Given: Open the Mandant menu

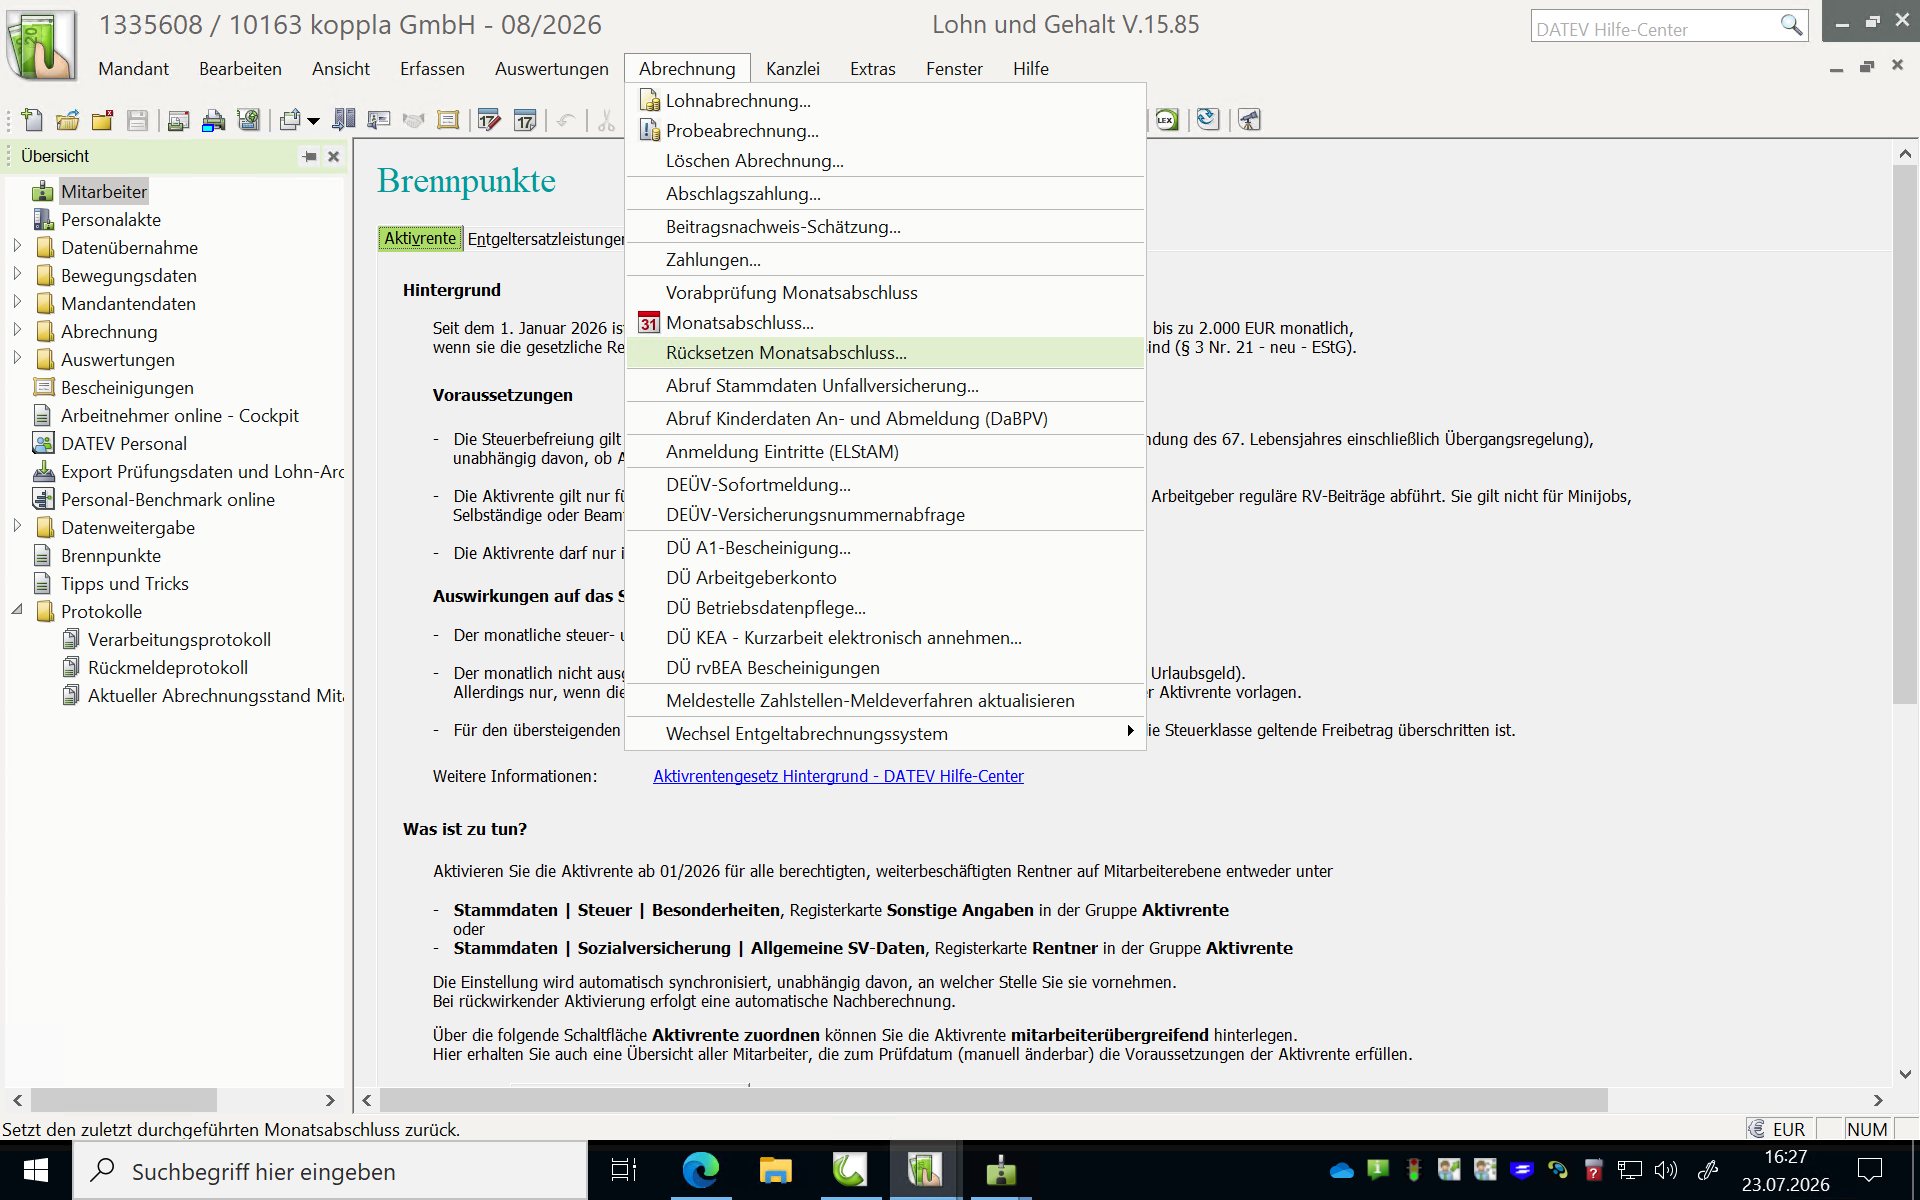Looking at the screenshot, I should pos(133,68).
